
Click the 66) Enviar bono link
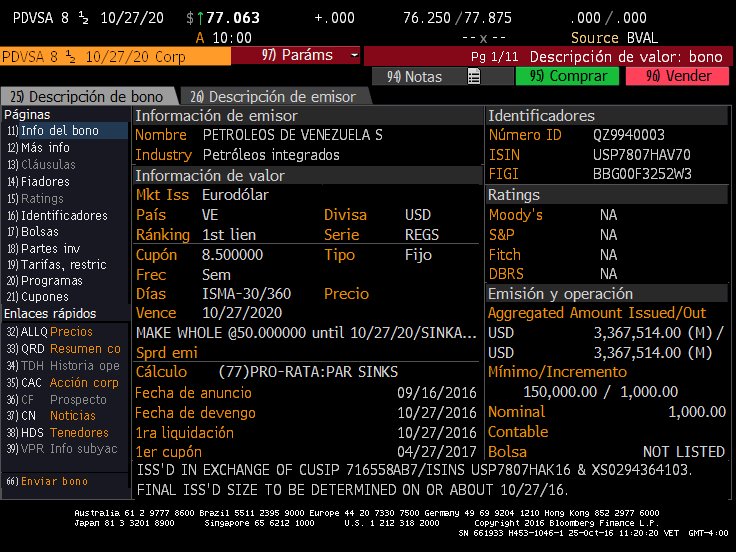pos(47,481)
